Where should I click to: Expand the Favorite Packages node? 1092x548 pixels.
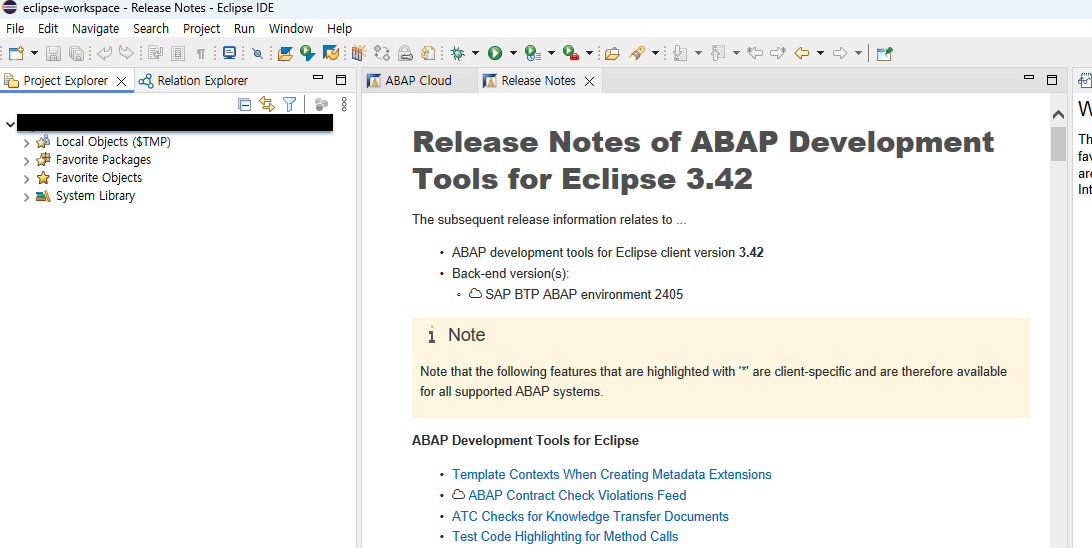tap(26, 161)
